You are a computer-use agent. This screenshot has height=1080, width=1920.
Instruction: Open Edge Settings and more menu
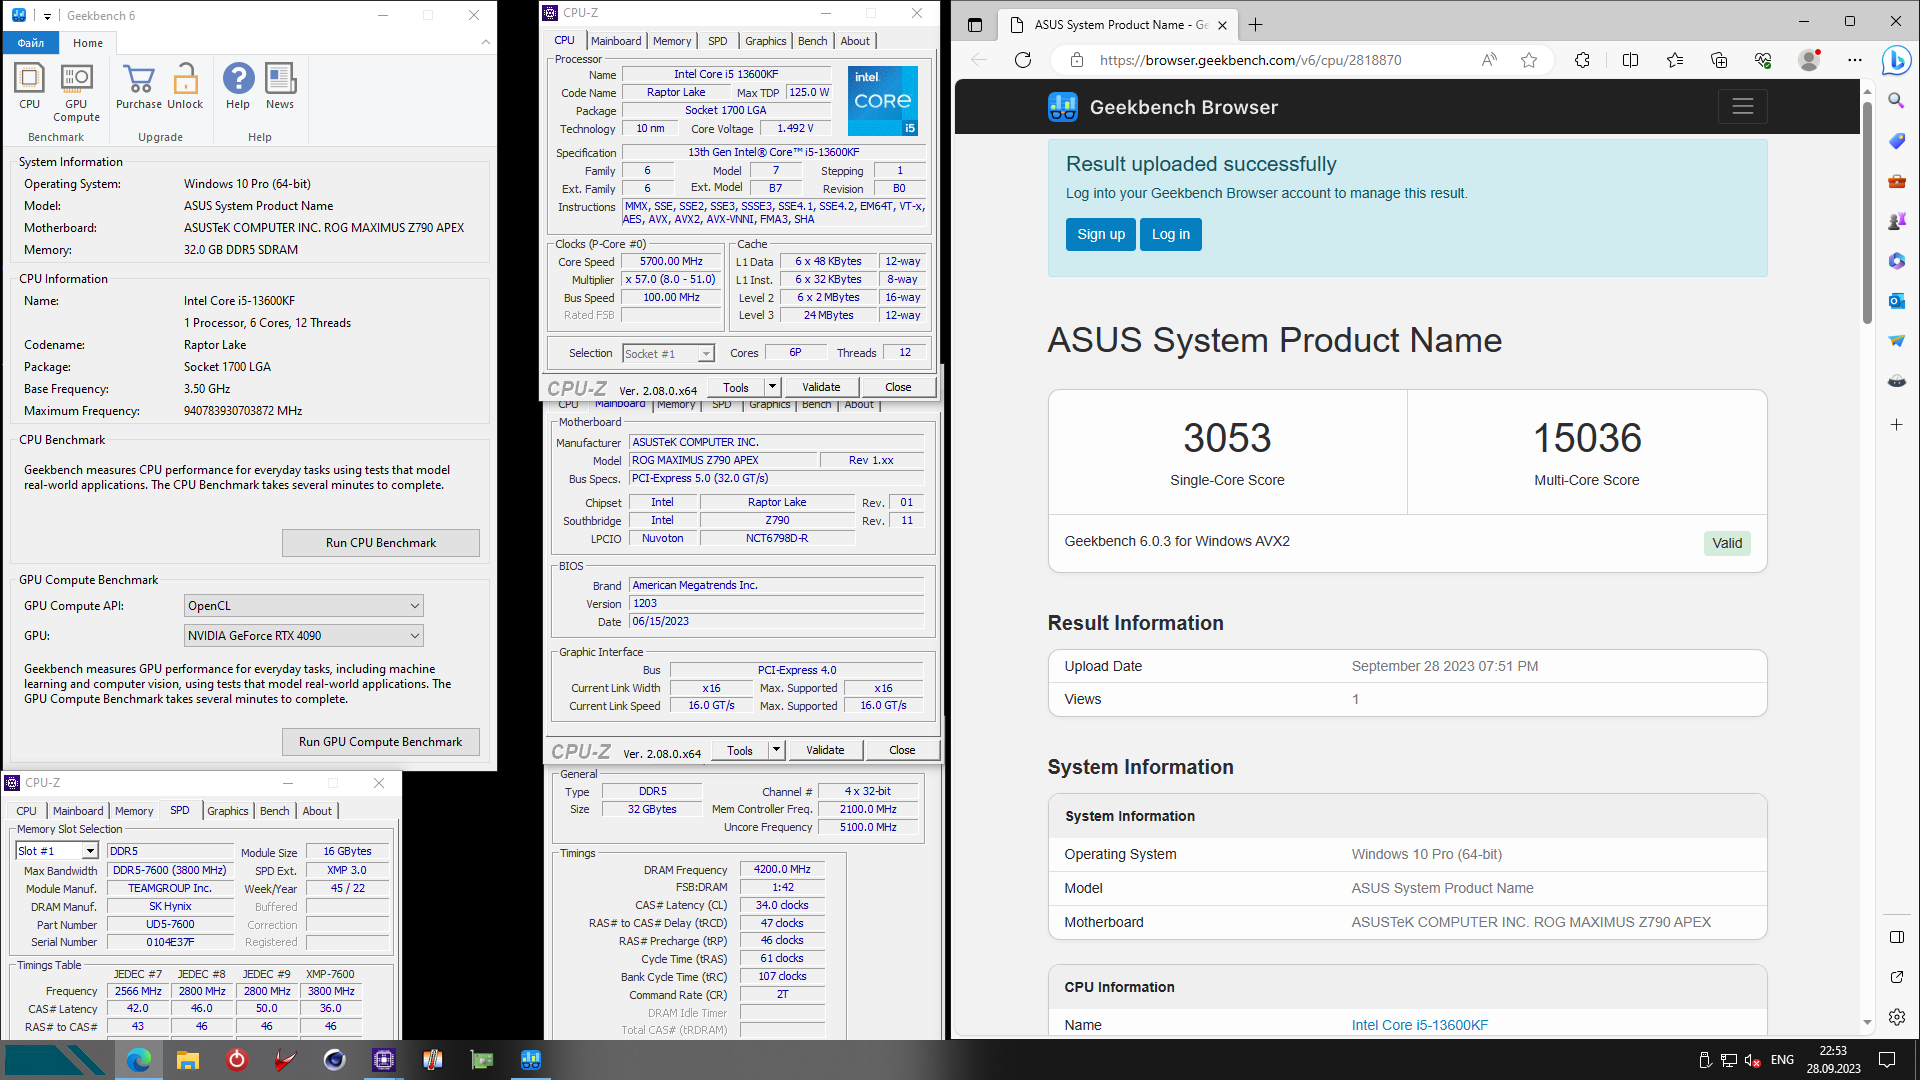pyautogui.click(x=1855, y=60)
